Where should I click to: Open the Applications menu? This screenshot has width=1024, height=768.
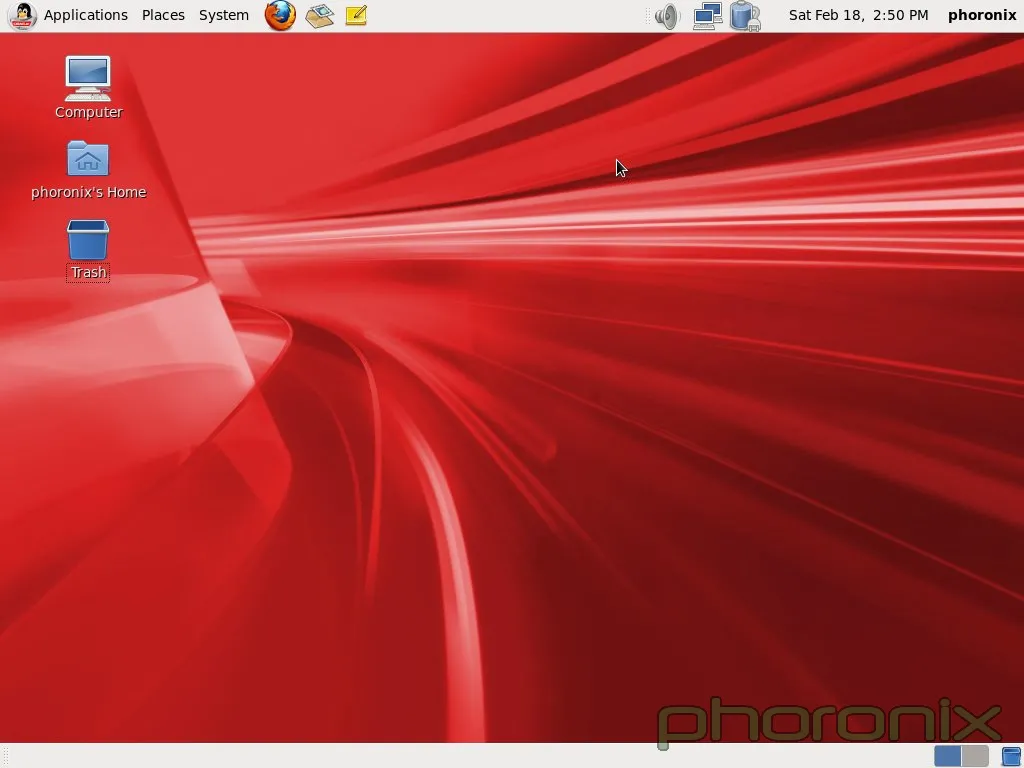[85, 15]
